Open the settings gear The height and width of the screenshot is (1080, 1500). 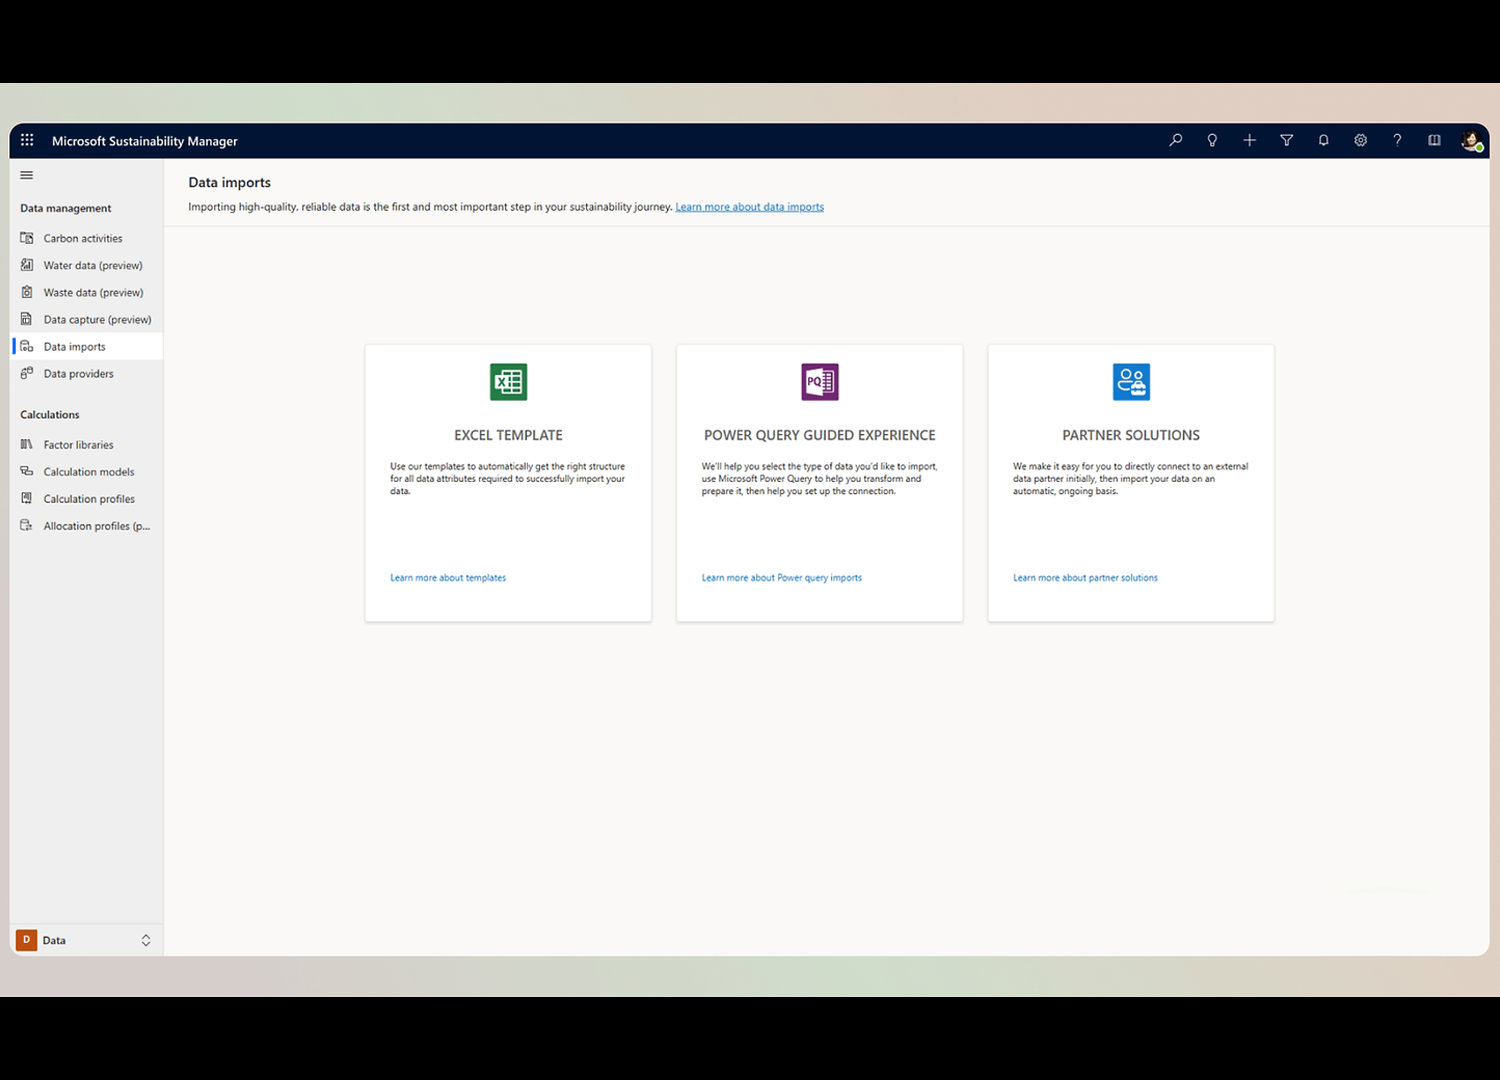(1360, 140)
